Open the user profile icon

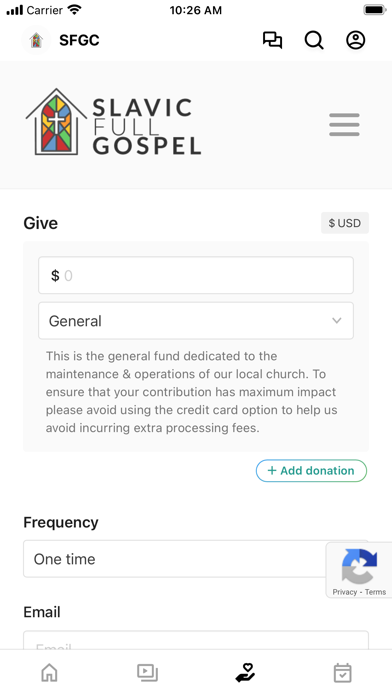pyautogui.click(x=356, y=40)
